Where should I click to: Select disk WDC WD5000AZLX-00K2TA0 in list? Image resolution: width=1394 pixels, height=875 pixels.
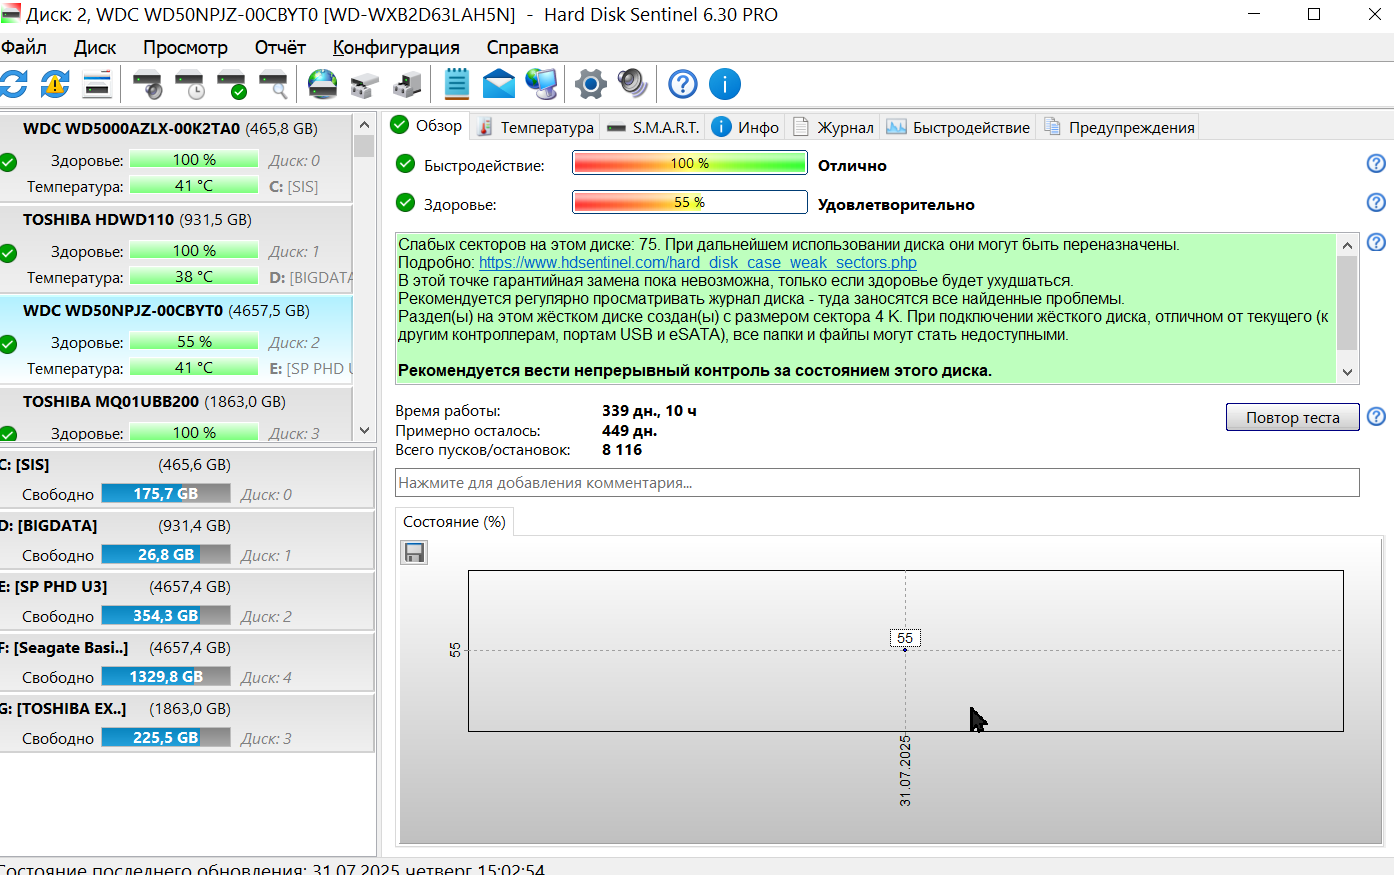tap(175, 157)
